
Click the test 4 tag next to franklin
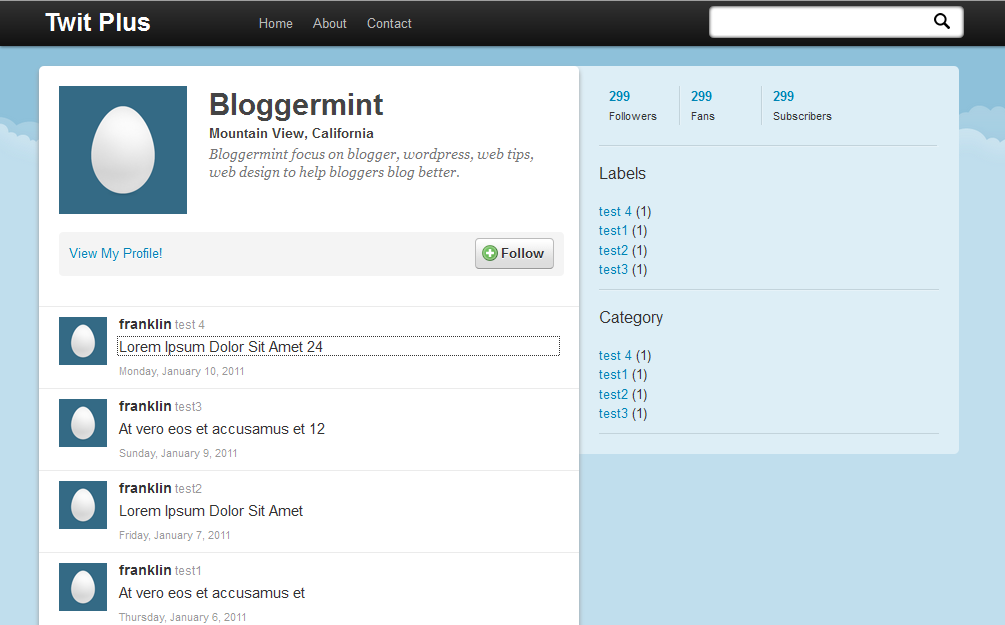[x=190, y=325]
